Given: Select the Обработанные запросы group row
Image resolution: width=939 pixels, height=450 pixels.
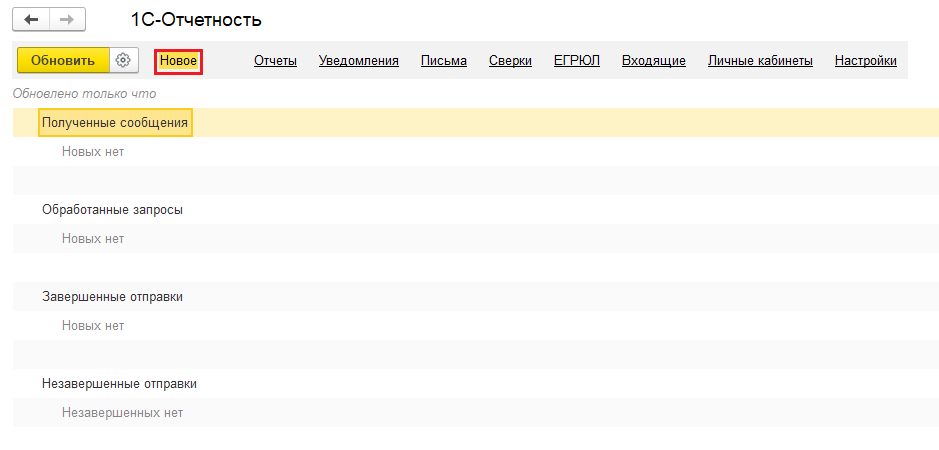Looking at the screenshot, I should coord(112,210).
